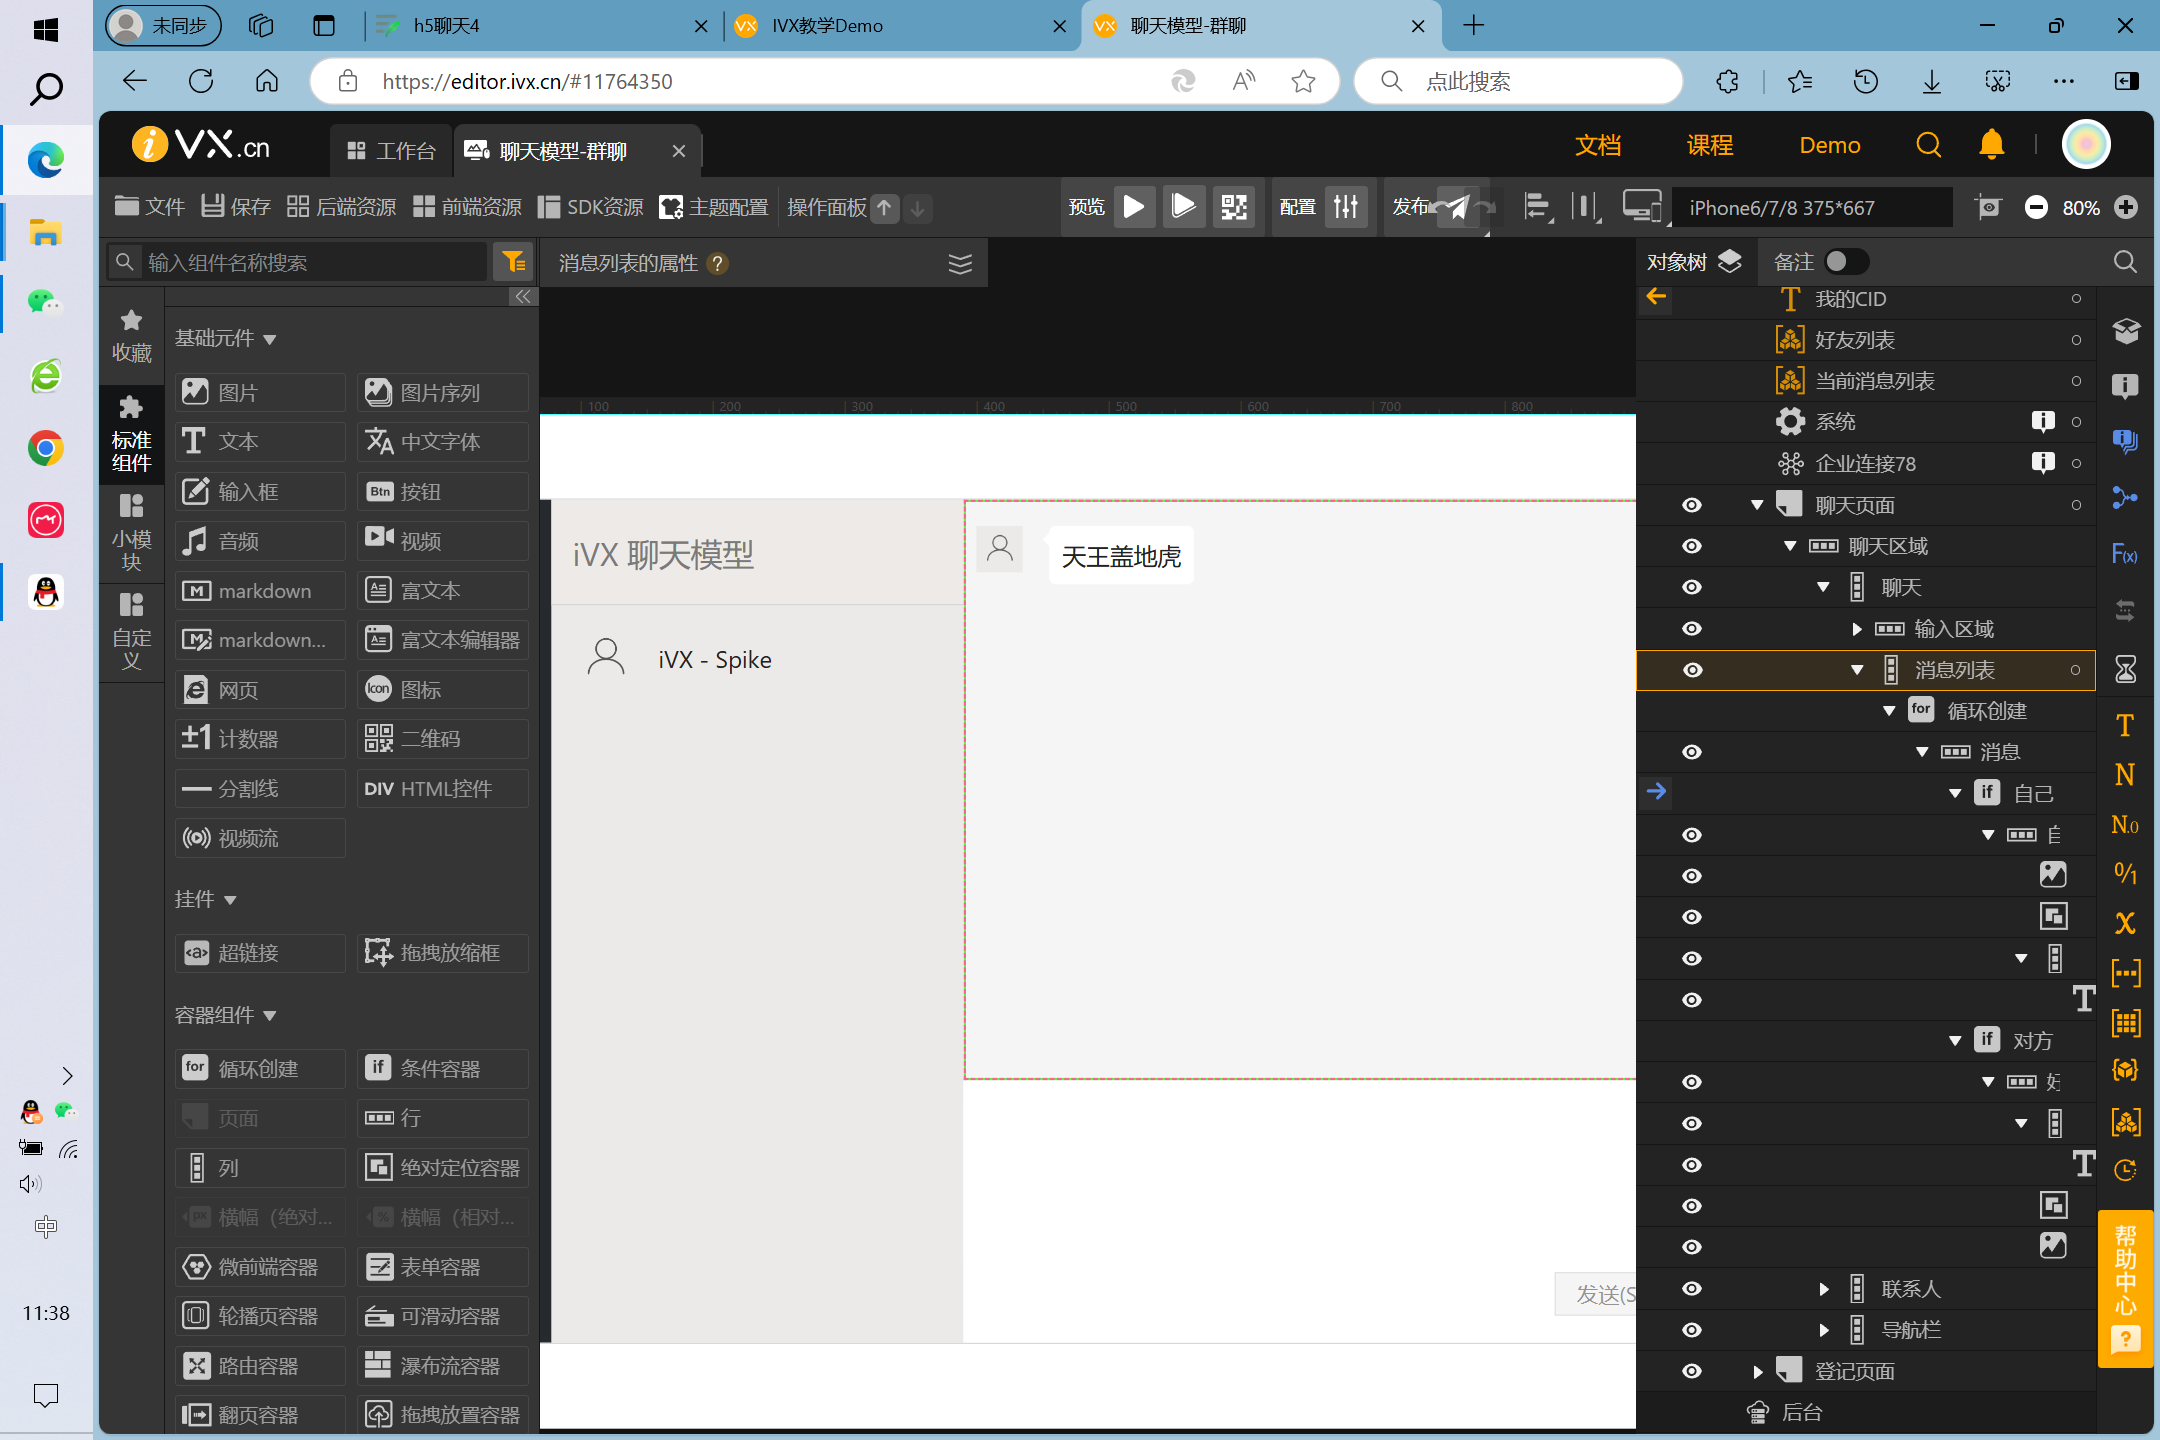The width and height of the screenshot is (2160, 1440).
Task: Click the preview play button
Action: (x=1134, y=207)
